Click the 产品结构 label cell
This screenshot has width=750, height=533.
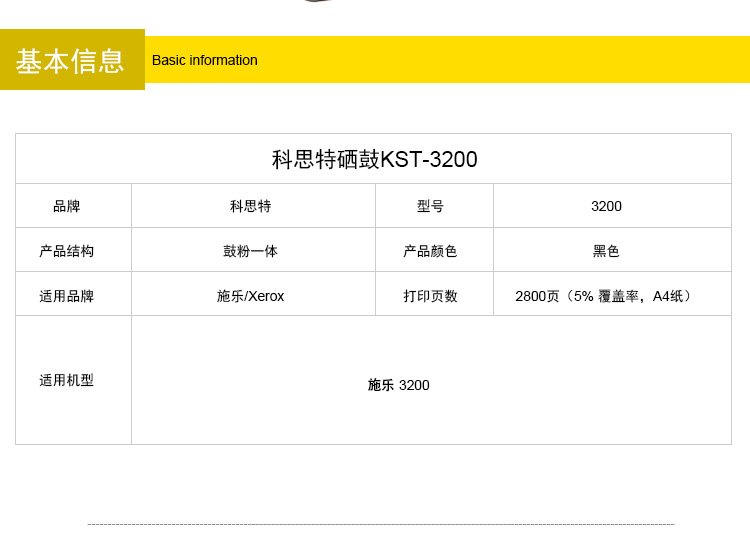coord(67,251)
